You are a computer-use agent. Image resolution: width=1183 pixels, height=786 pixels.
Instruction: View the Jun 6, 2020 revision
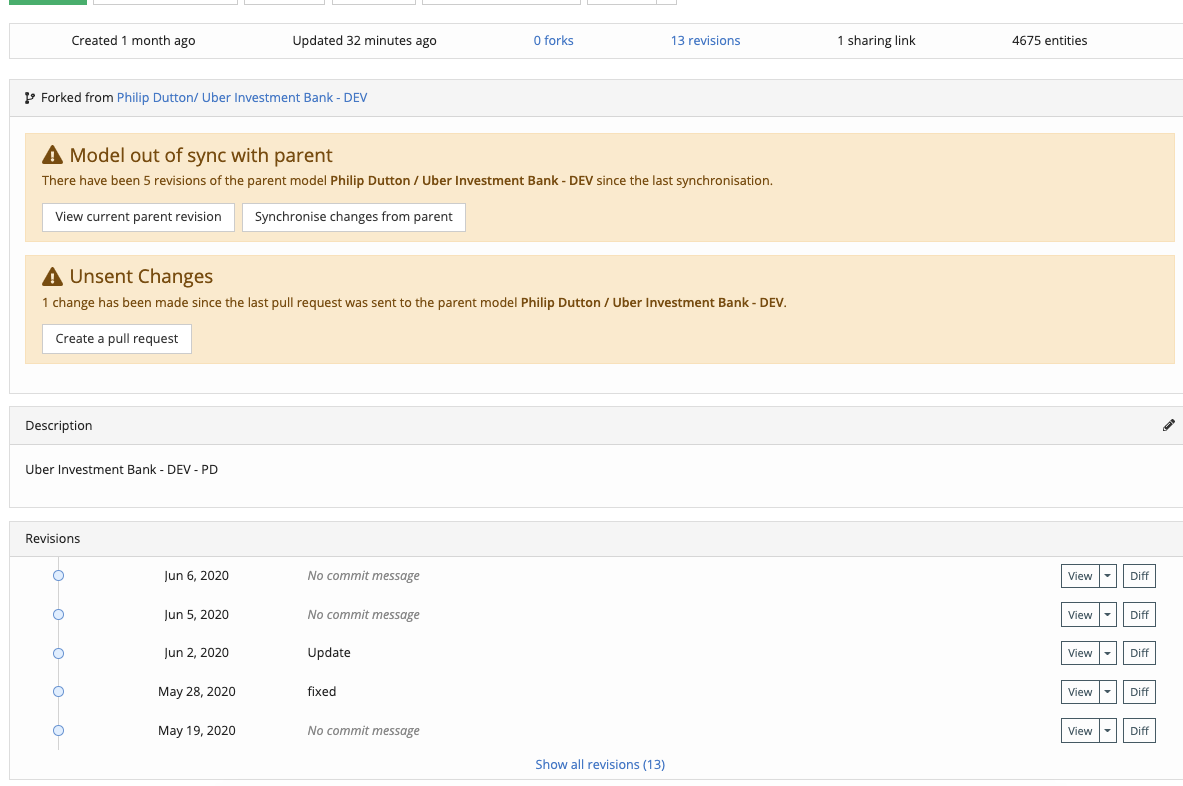point(1080,576)
